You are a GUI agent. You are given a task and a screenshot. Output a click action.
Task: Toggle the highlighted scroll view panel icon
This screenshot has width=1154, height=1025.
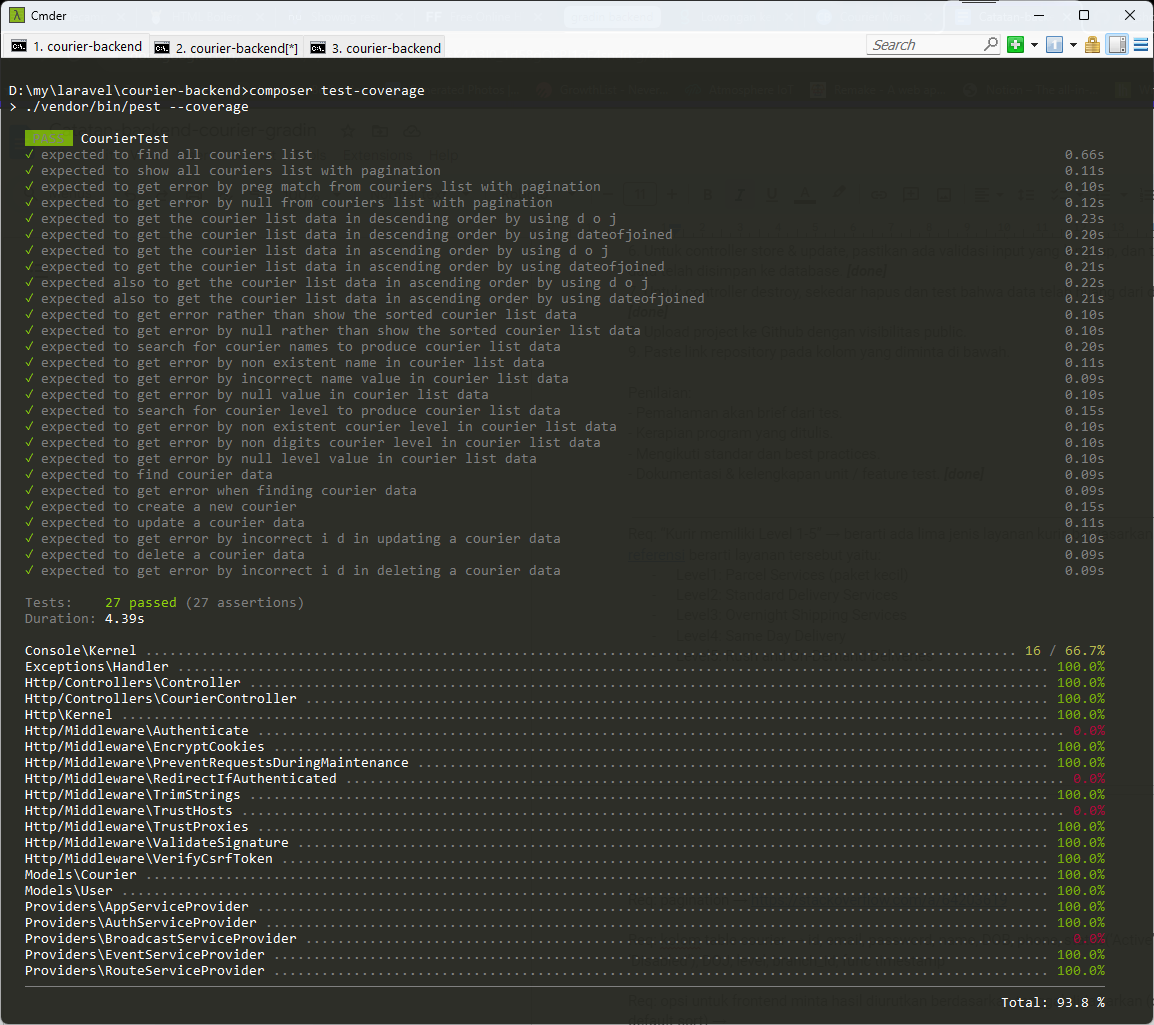1117,45
